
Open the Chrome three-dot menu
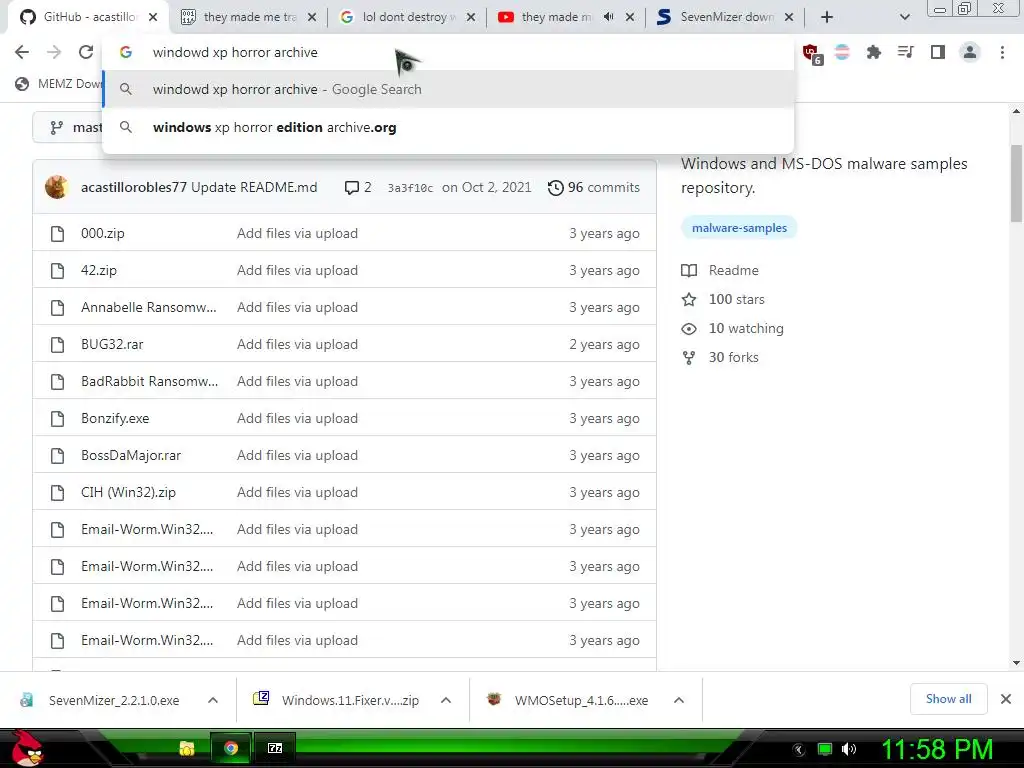tap(1002, 52)
